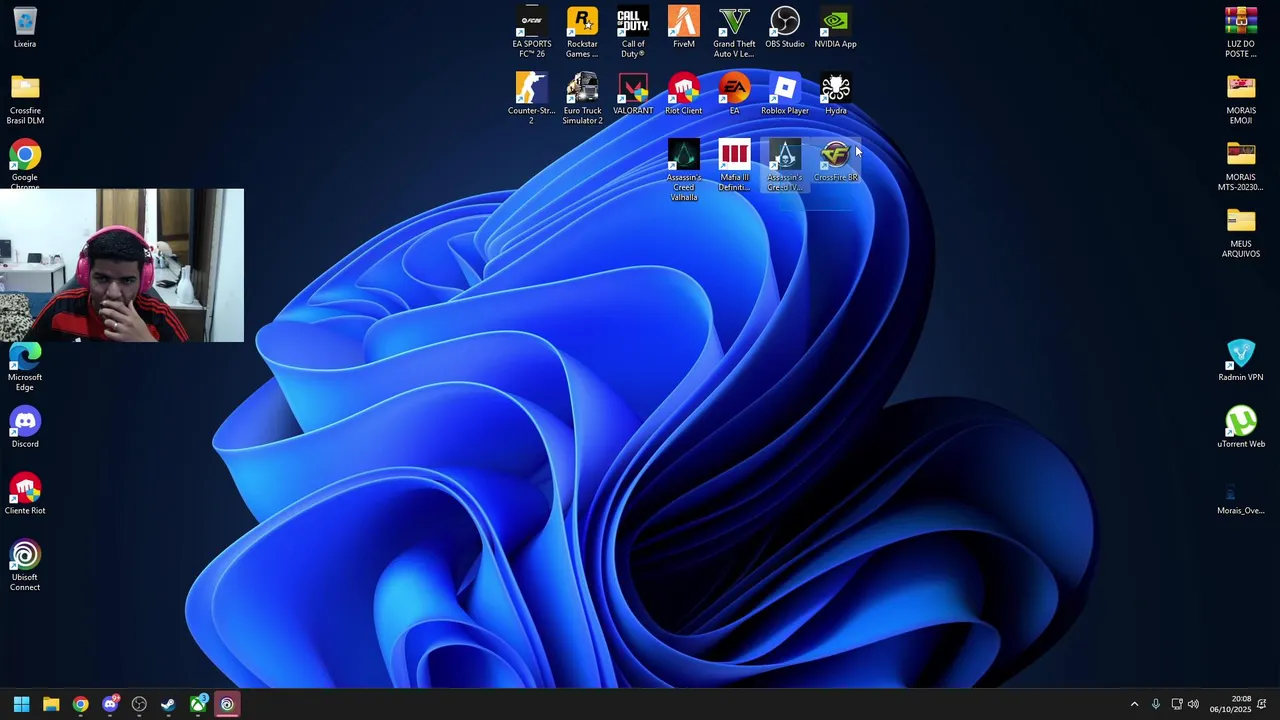Select the Ubisoft Connect desktop shortcut
The image size is (1280, 720).
pos(25,567)
